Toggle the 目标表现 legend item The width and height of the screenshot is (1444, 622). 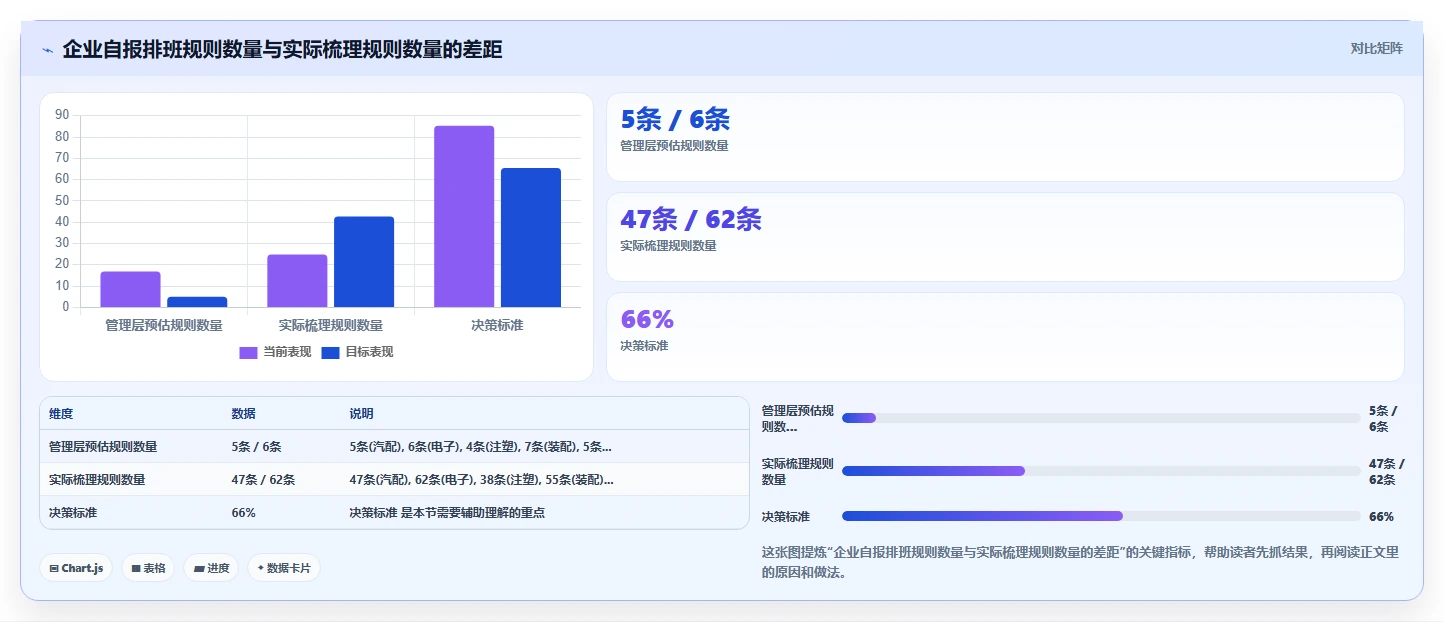[357, 352]
